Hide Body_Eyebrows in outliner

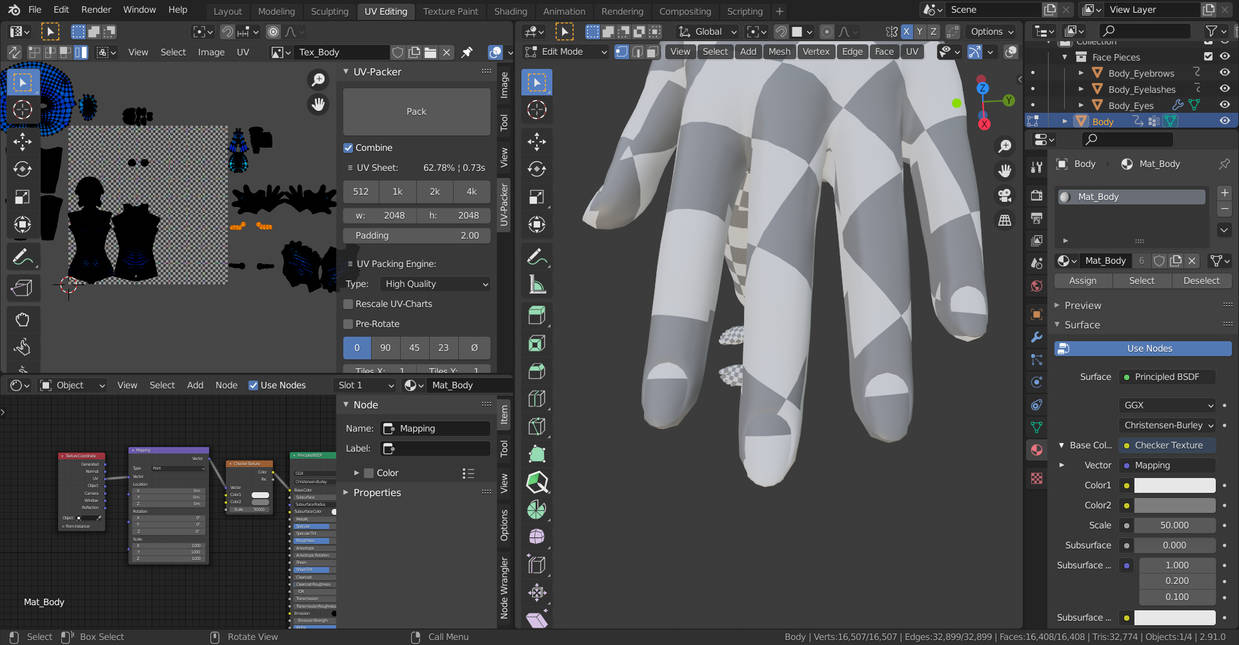(x=1224, y=73)
